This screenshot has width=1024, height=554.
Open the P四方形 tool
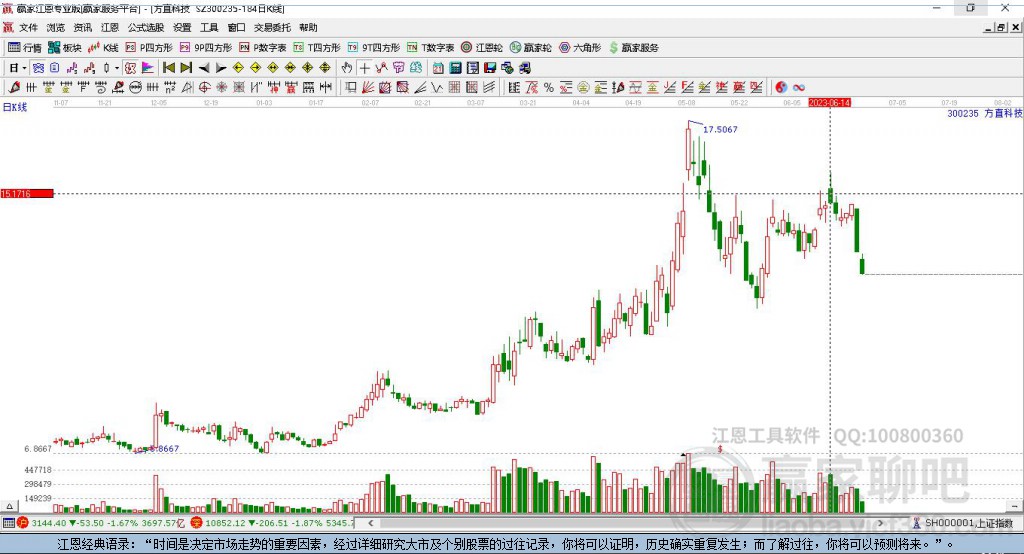149,48
